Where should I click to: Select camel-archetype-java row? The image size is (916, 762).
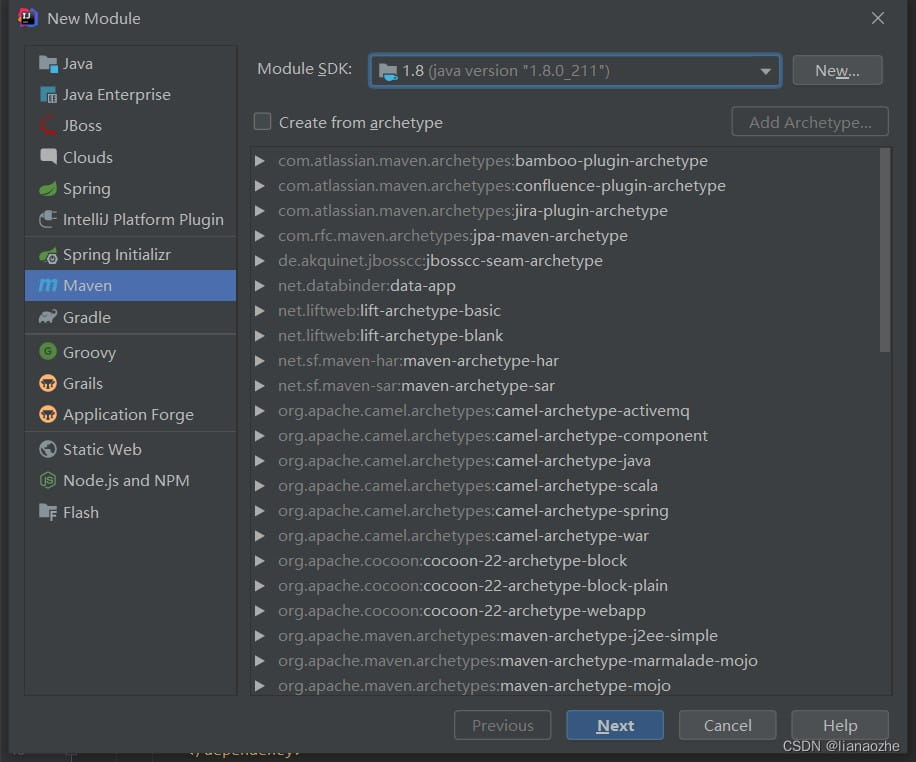(x=565, y=460)
